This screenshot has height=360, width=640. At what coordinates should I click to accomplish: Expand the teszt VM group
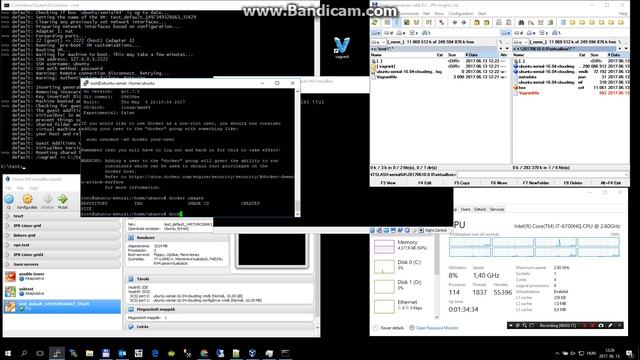click(x=8, y=216)
